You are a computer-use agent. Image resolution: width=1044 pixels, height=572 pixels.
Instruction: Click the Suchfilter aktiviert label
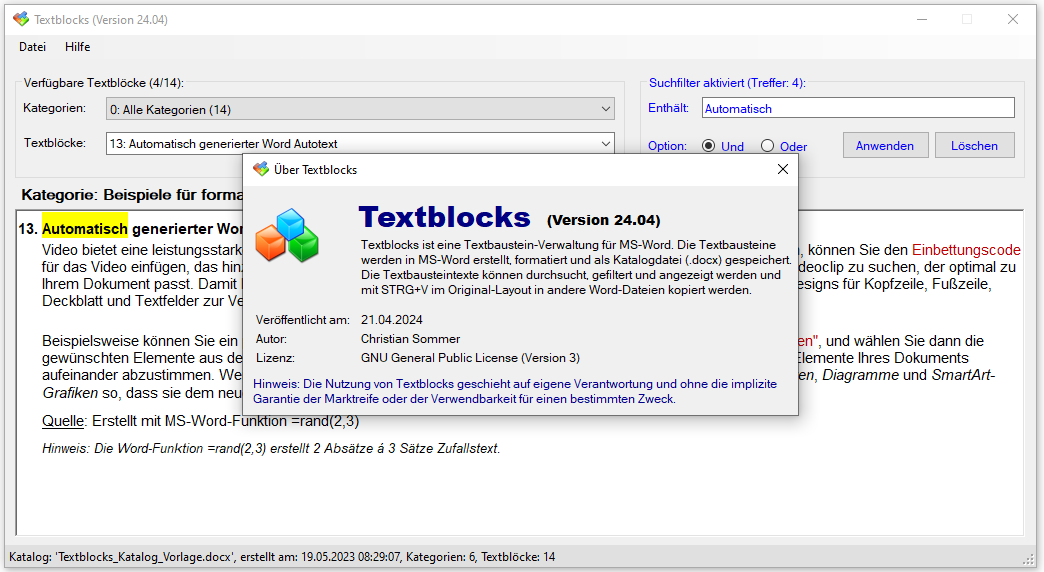point(727,83)
